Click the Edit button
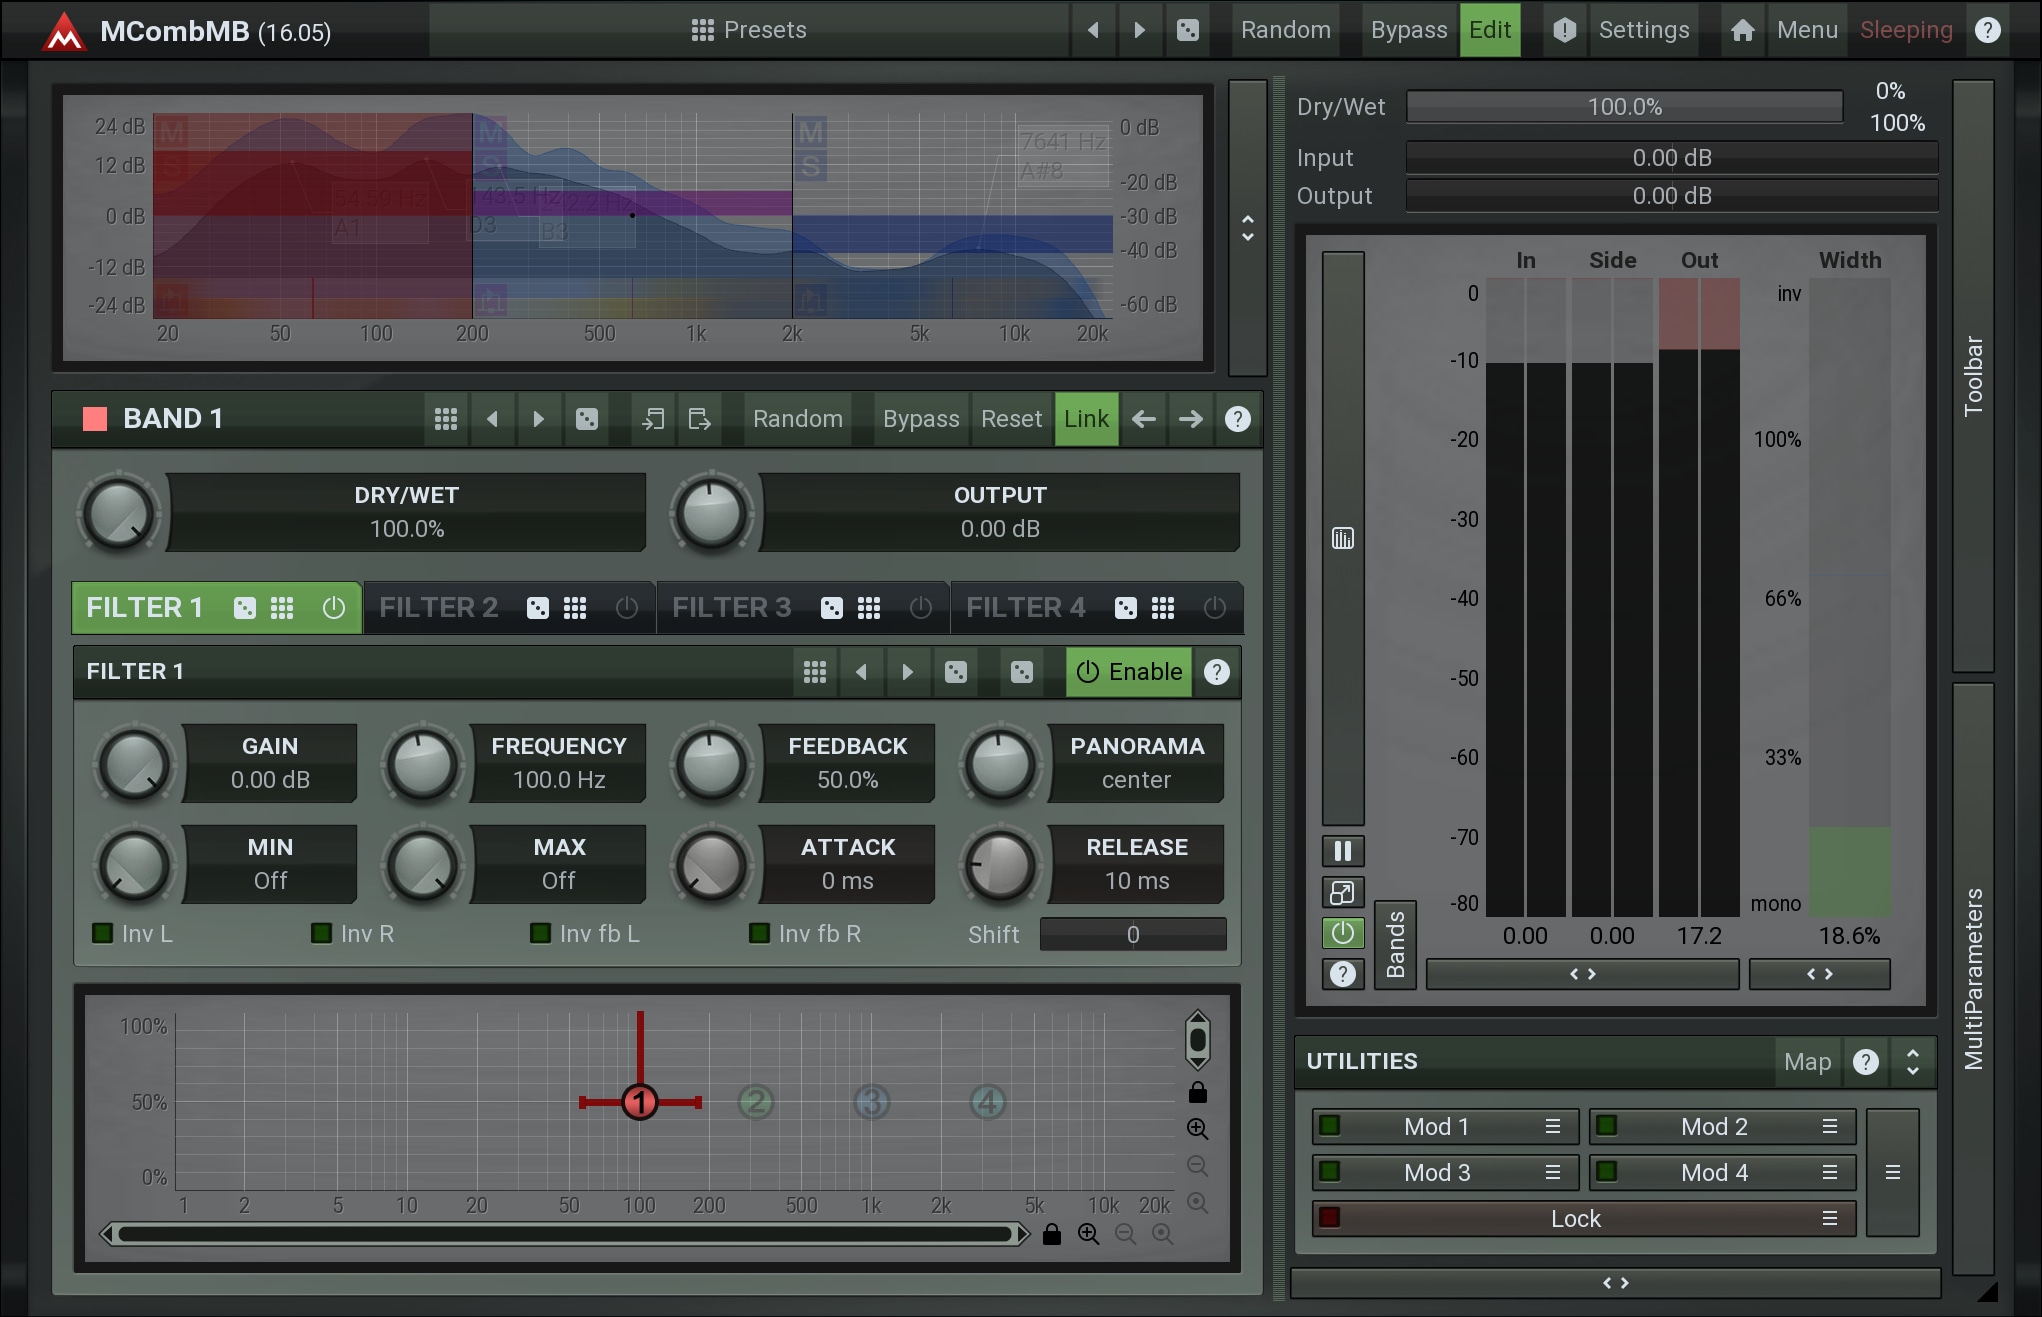 1489,30
